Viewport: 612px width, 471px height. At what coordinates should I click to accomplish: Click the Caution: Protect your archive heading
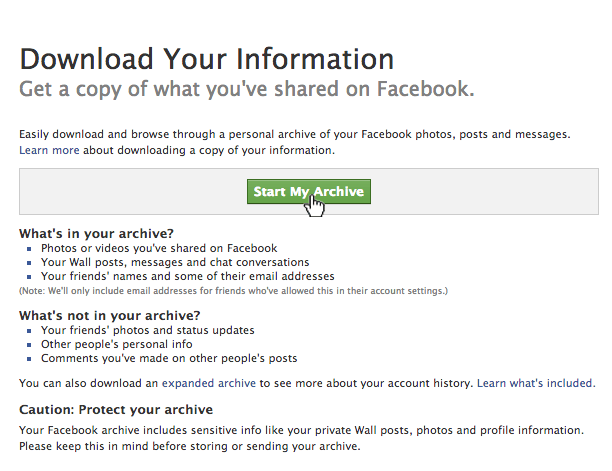116,410
